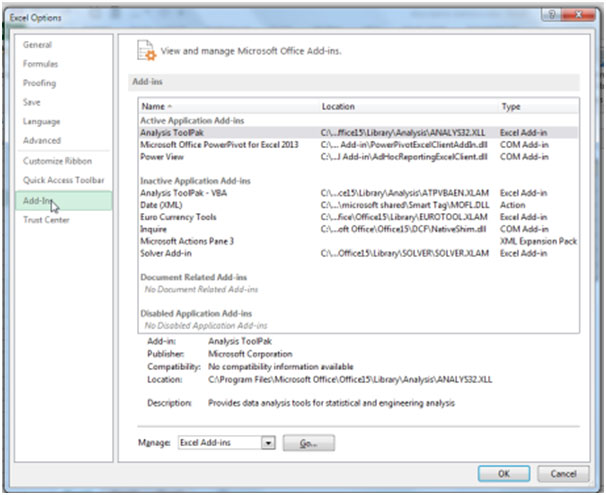Click the Help question mark button
Image resolution: width=606 pixels, height=495 pixels.
pyautogui.click(x=552, y=15)
